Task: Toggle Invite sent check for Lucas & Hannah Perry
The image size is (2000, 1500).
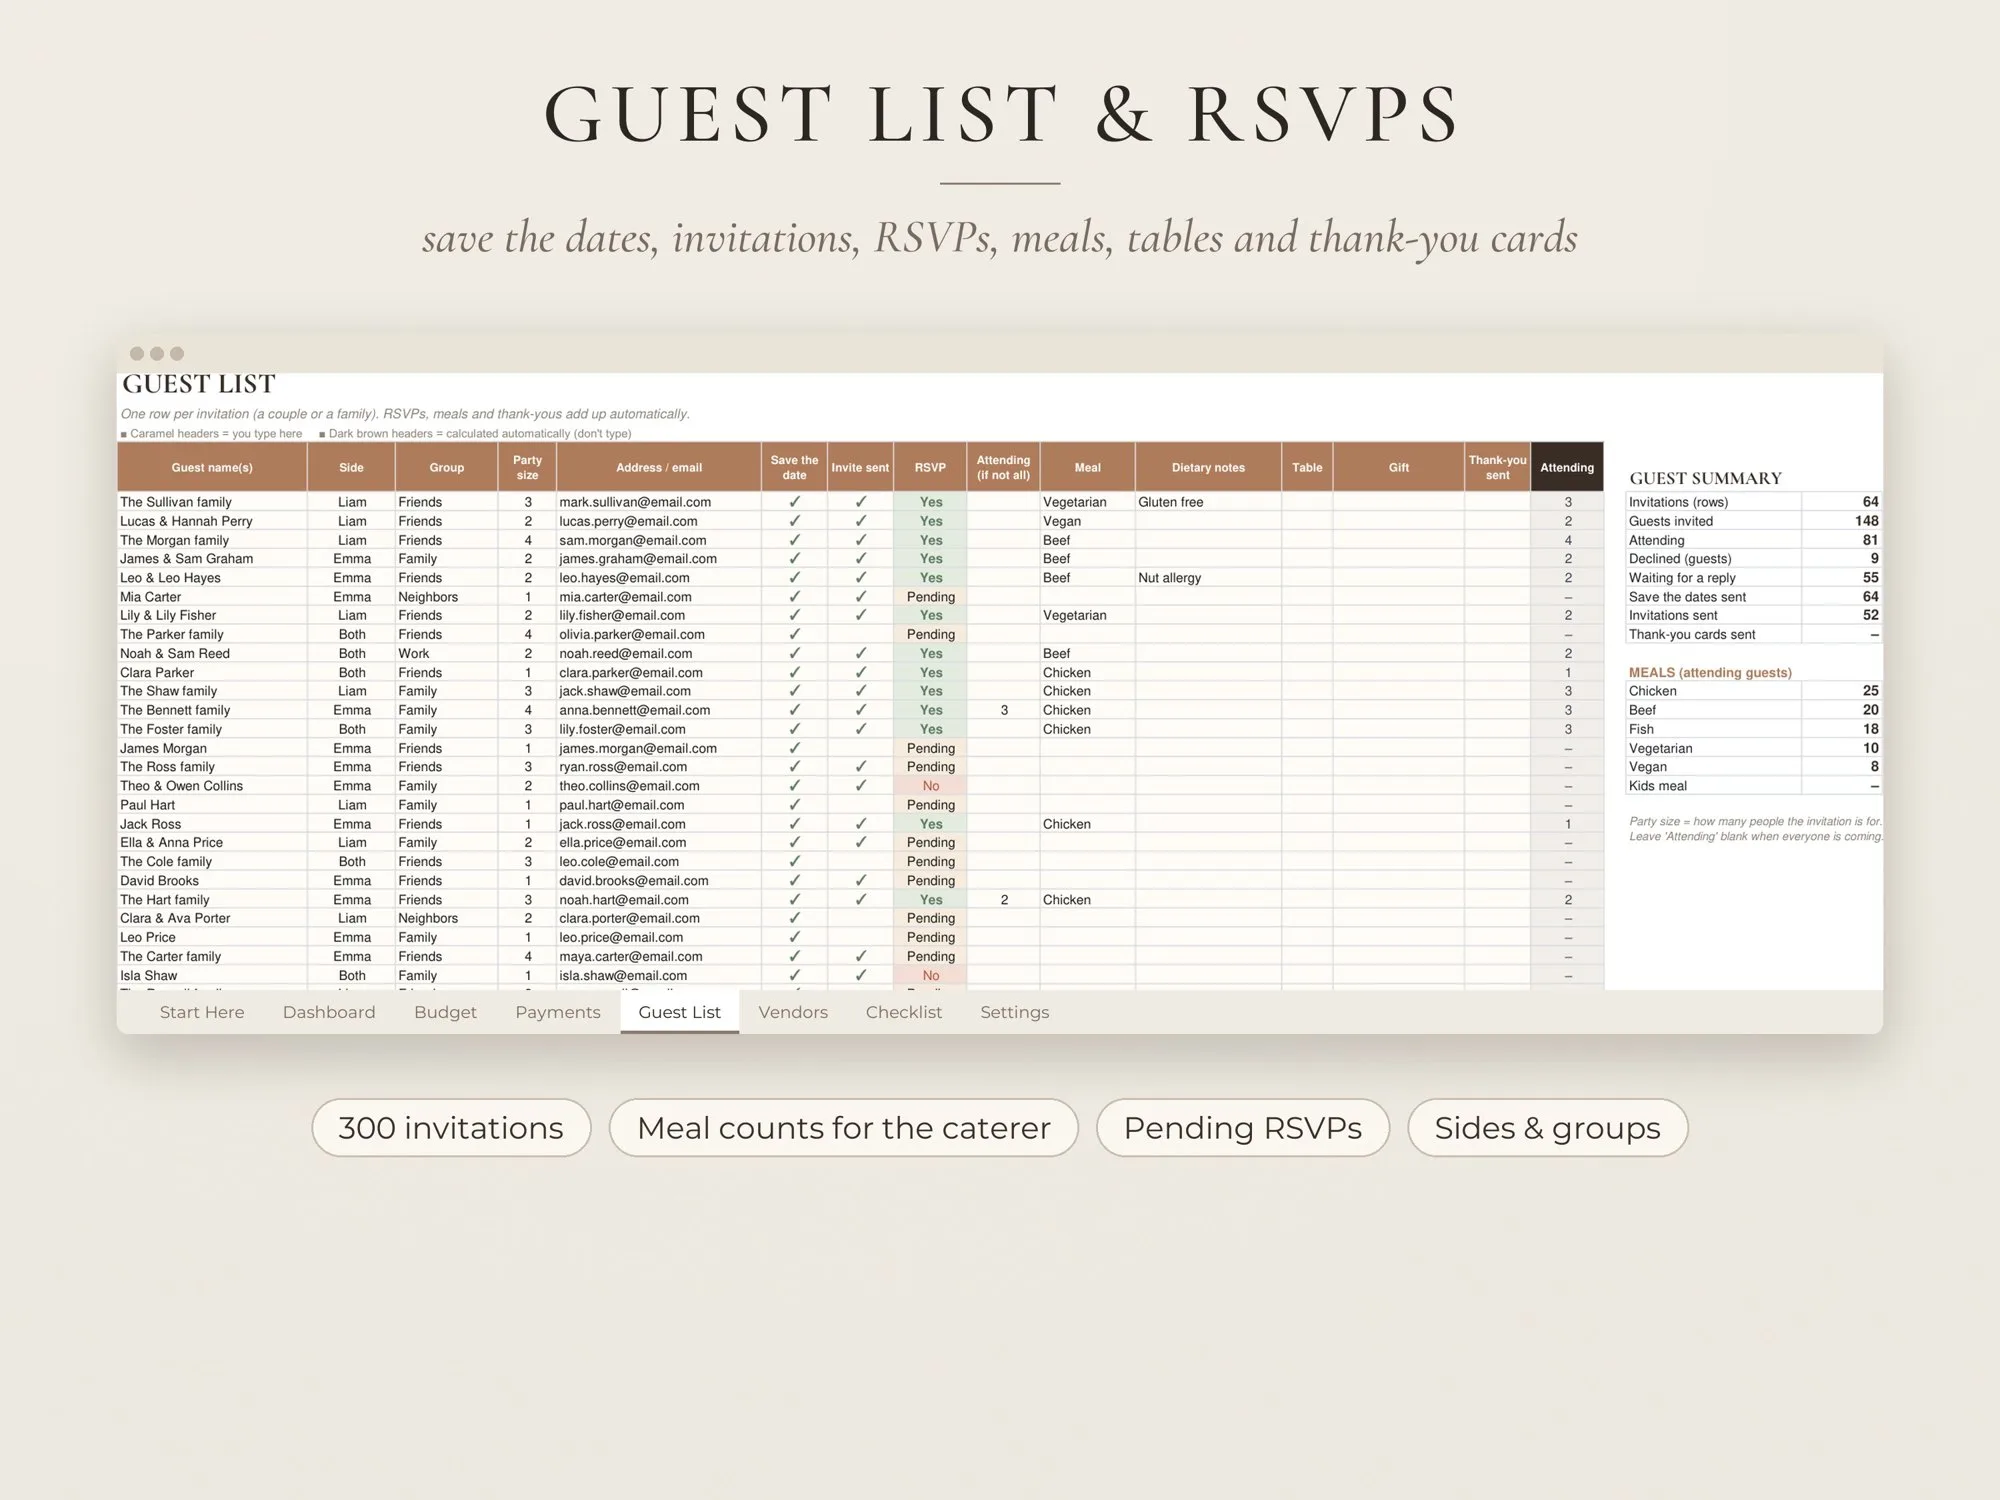Action: (860, 521)
